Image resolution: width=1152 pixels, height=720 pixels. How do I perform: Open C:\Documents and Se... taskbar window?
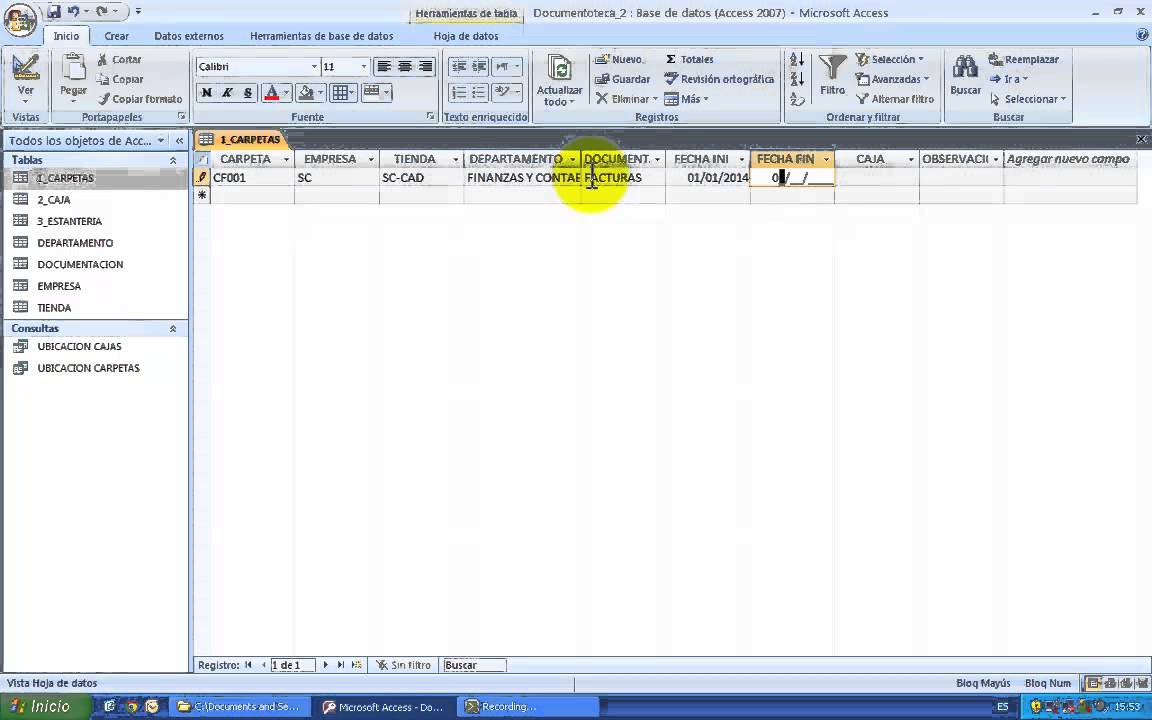click(x=239, y=707)
